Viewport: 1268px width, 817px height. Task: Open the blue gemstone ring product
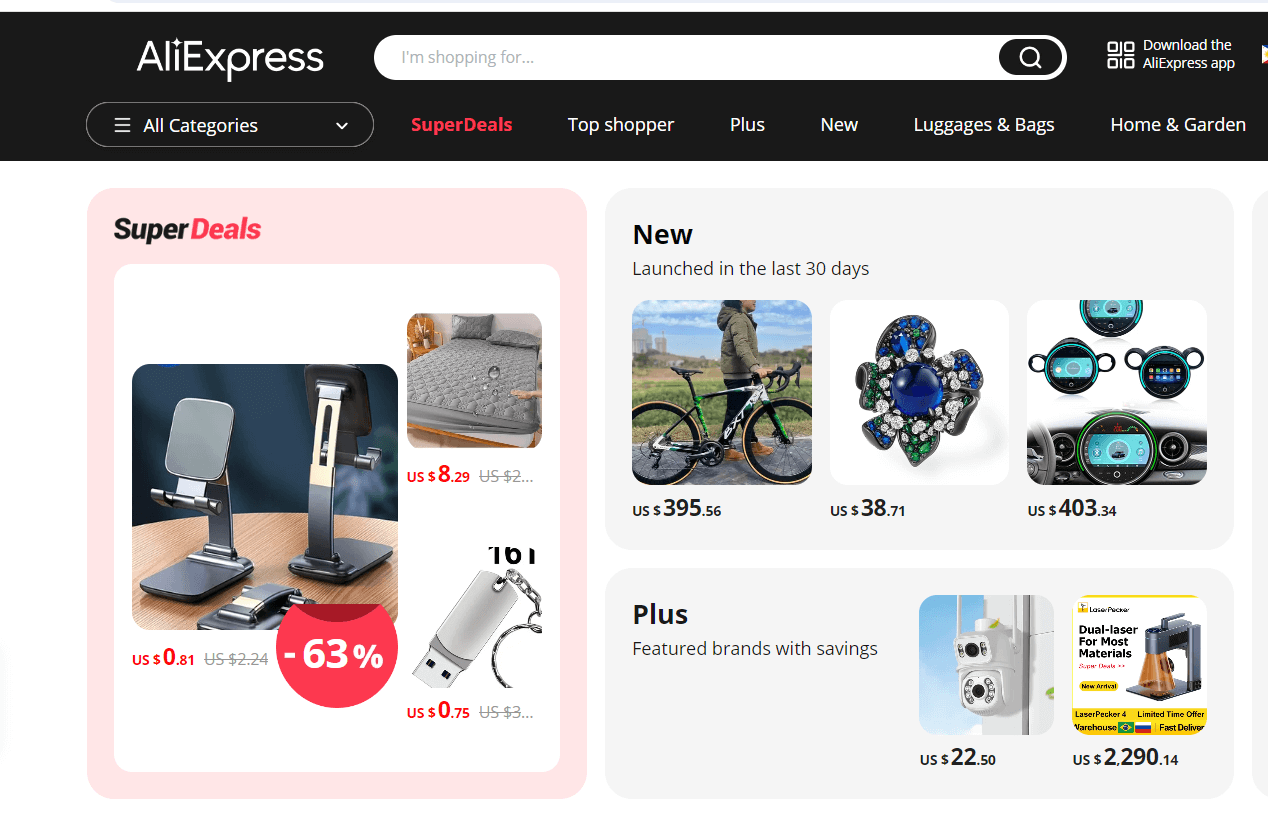pos(919,392)
